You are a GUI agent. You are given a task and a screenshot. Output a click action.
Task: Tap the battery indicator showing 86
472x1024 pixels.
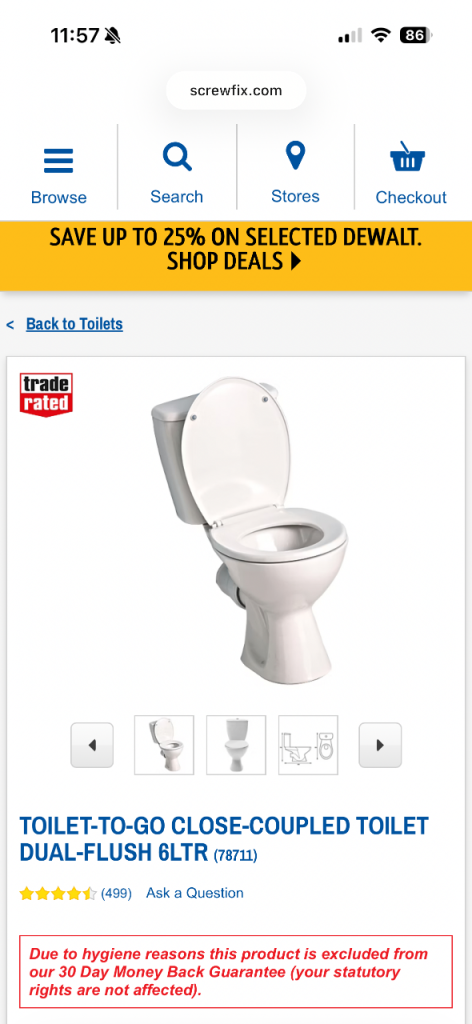[x=416, y=35]
